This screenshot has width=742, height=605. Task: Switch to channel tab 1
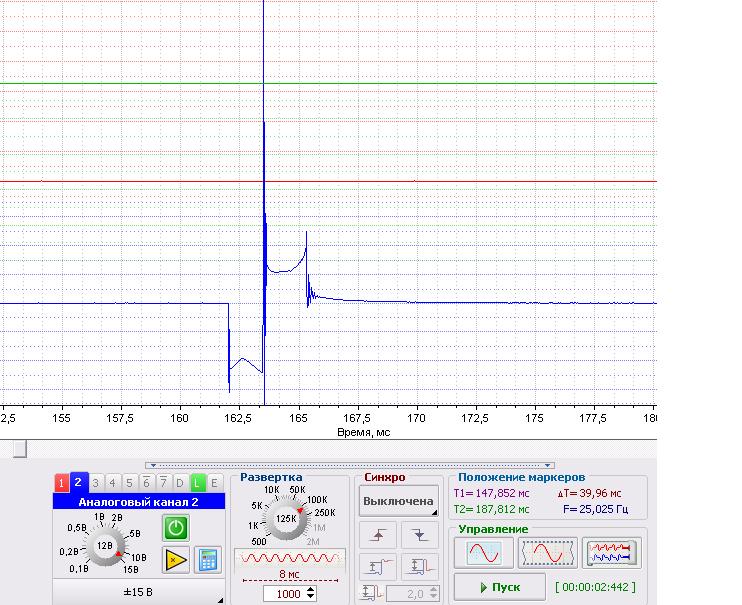click(x=62, y=483)
